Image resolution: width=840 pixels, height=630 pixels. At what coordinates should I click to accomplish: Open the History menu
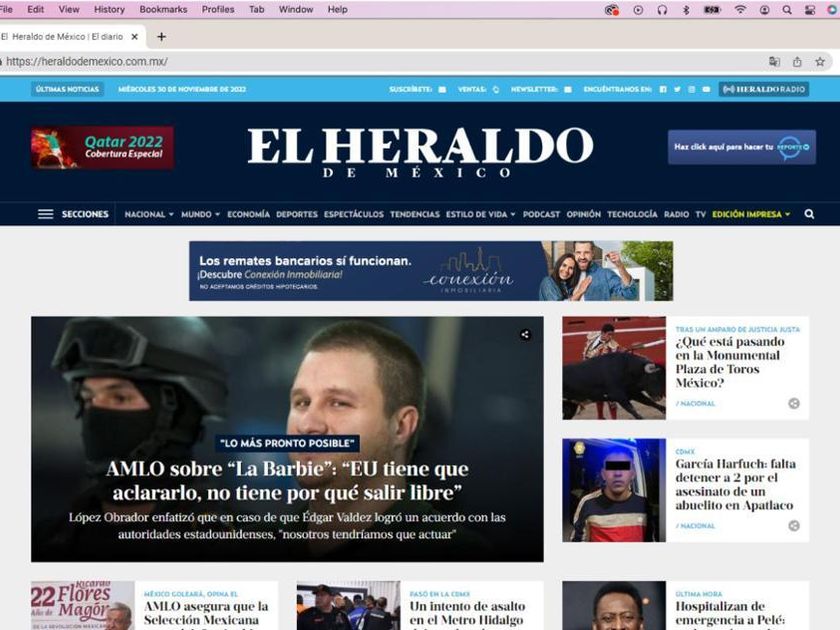point(109,10)
